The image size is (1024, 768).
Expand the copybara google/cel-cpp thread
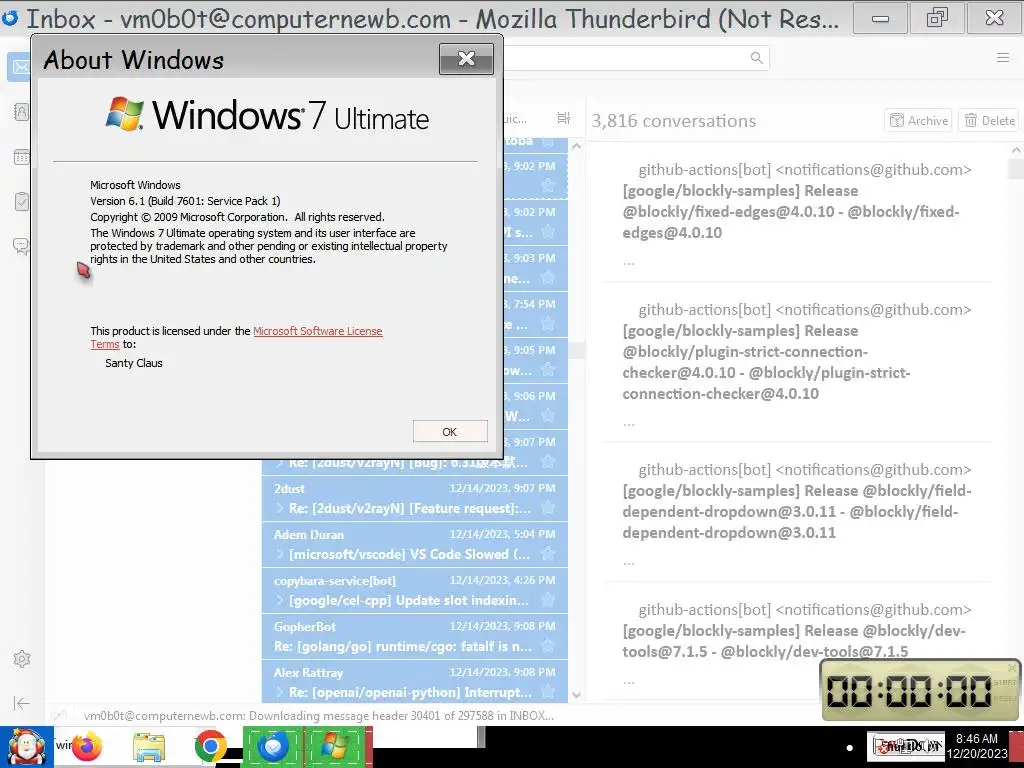(280, 600)
